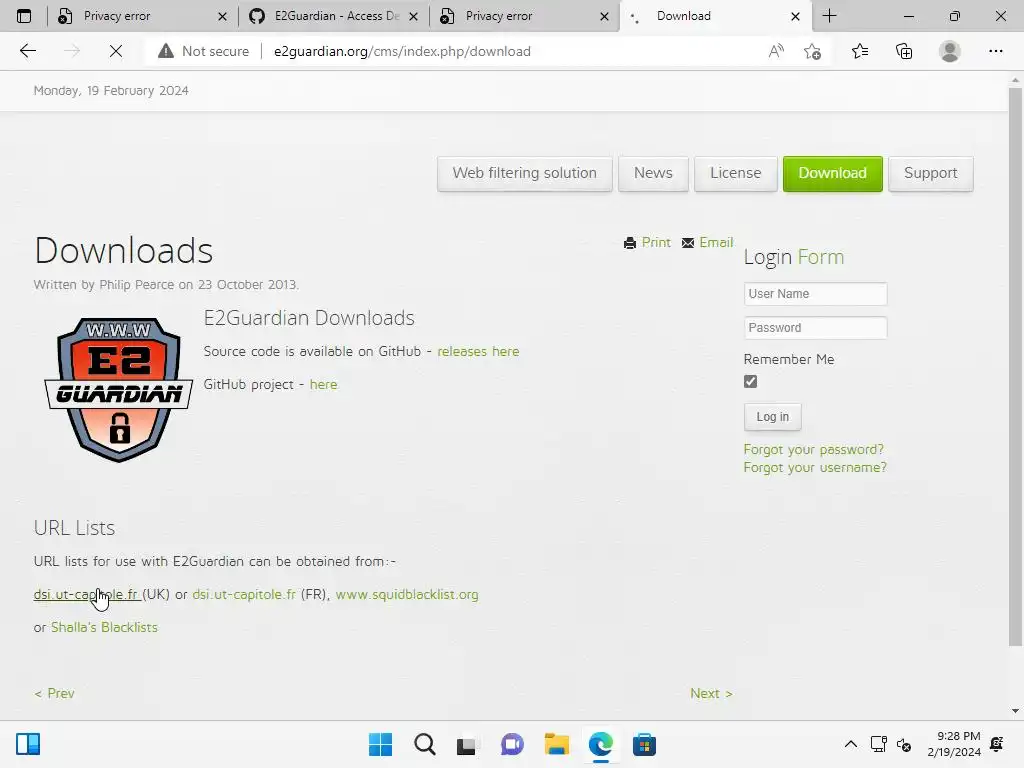Open Microsoft Store from taskbar
Viewport: 1024px width, 768px height.
pyautogui.click(x=644, y=744)
